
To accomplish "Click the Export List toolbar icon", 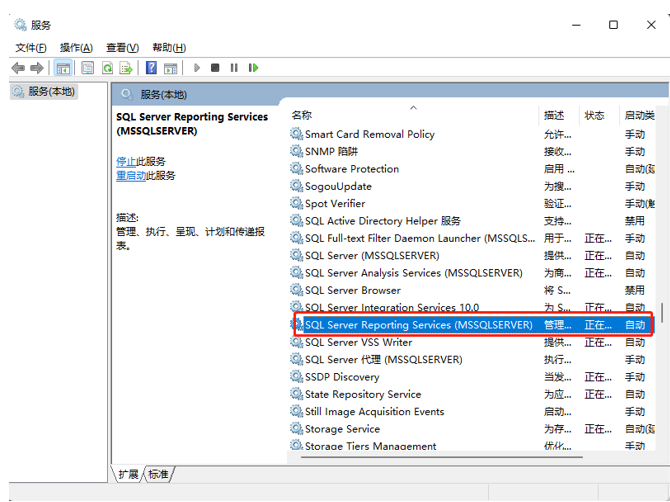I will (126, 68).
